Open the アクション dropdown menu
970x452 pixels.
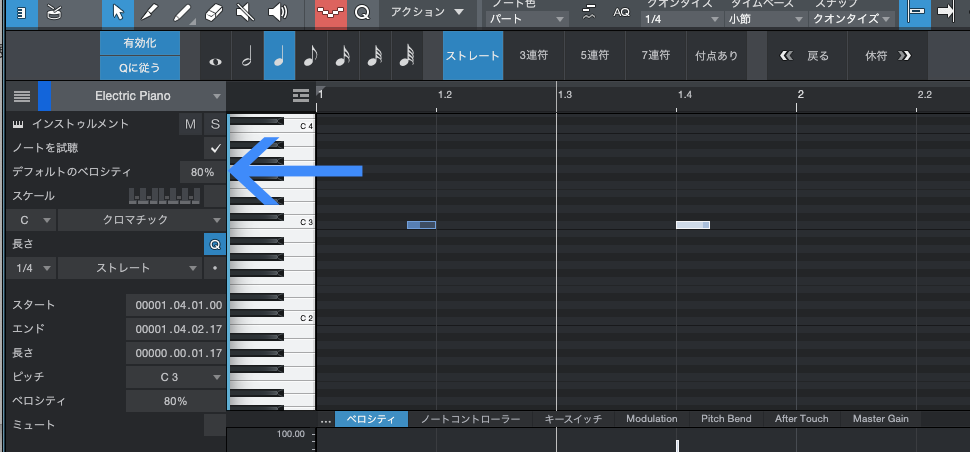pos(427,13)
